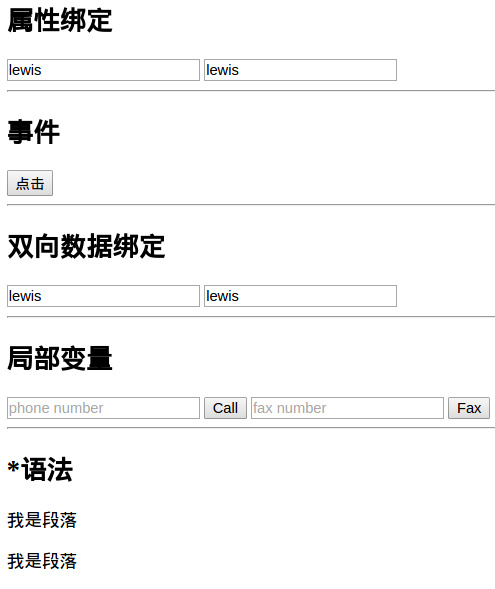Select the right lewis input under 属性绑定

300,70
